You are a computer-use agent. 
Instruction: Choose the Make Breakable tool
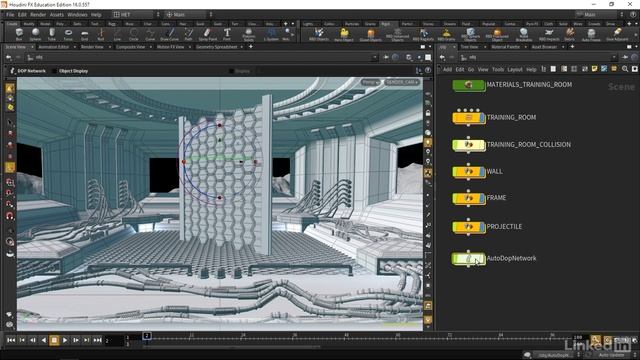point(524,35)
